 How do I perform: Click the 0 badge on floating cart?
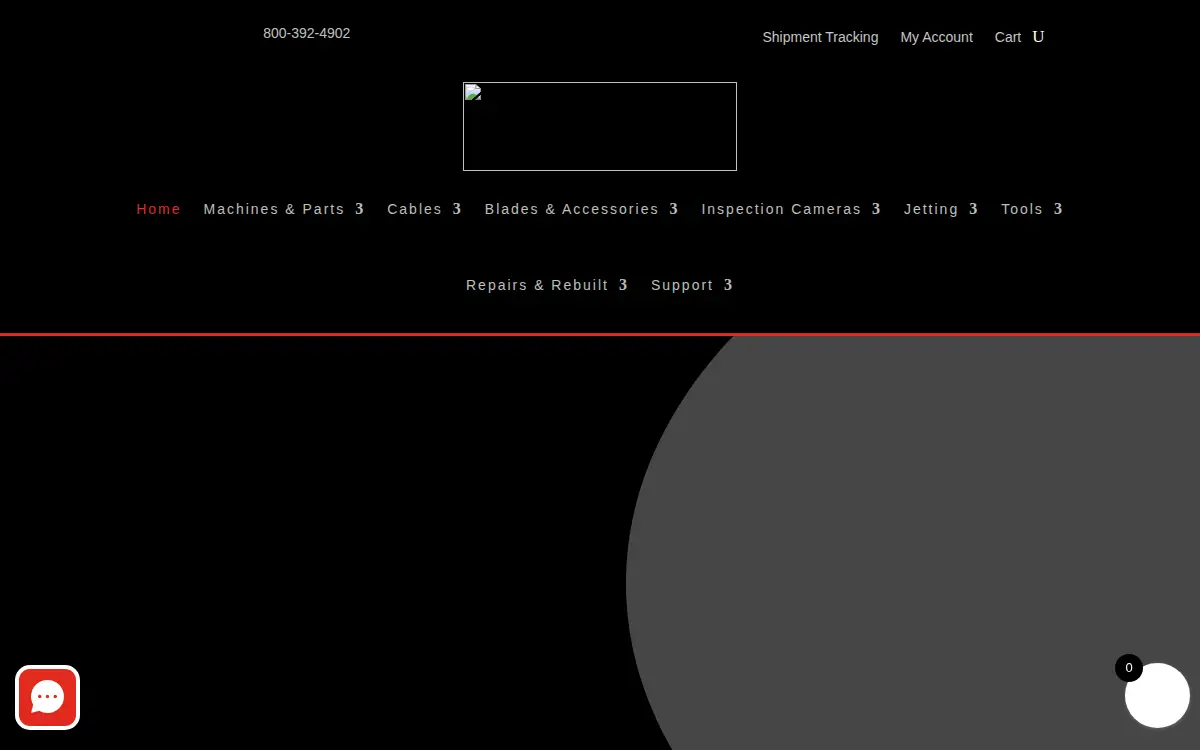pyautogui.click(x=1129, y=668)
